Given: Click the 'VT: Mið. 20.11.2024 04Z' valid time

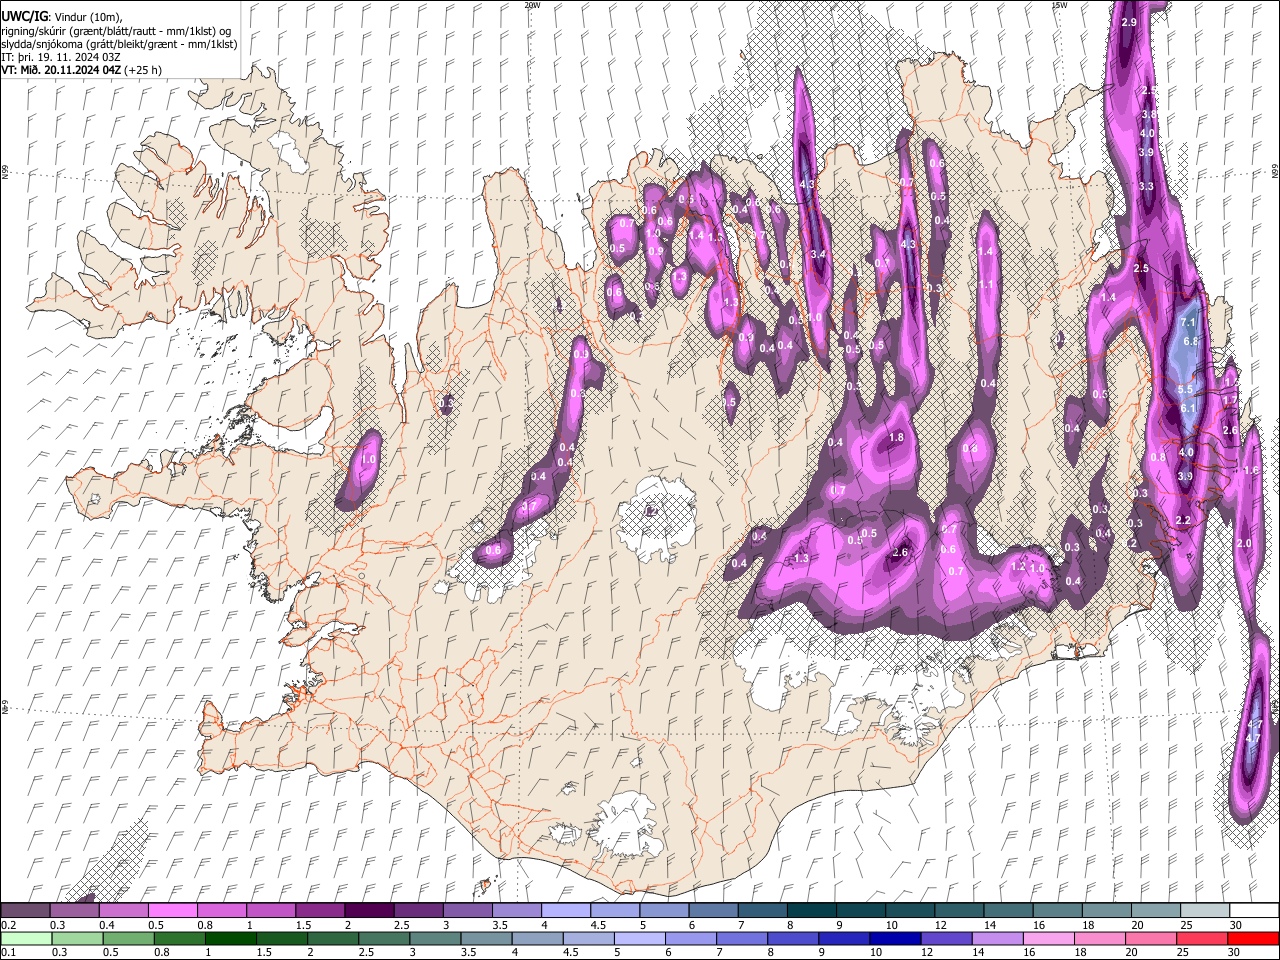Looking at the screenshot, I should tap(61, 70).
